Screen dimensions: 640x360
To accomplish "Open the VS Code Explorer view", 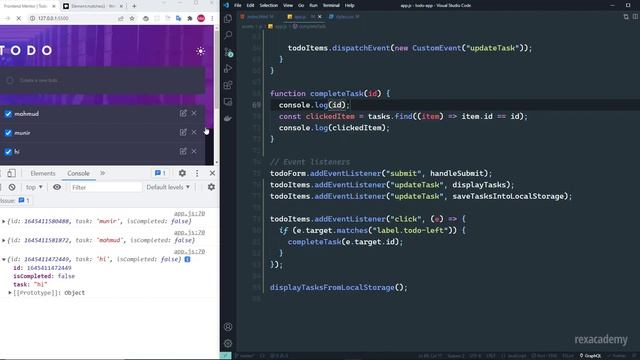I will click(228, 18).
